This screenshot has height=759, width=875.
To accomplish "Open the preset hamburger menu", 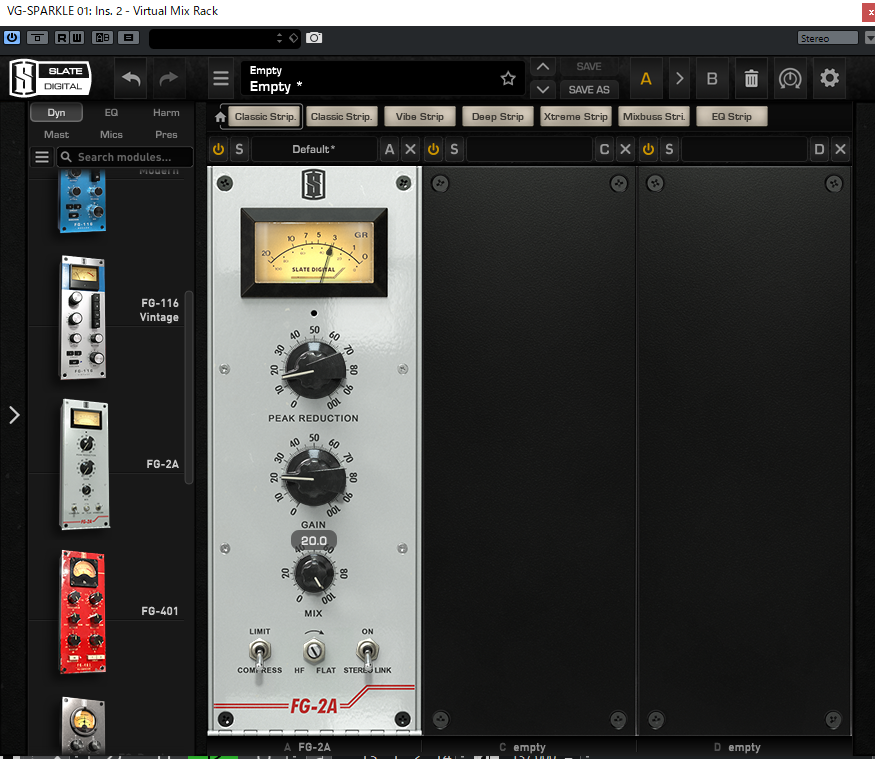I will point(221,78).
